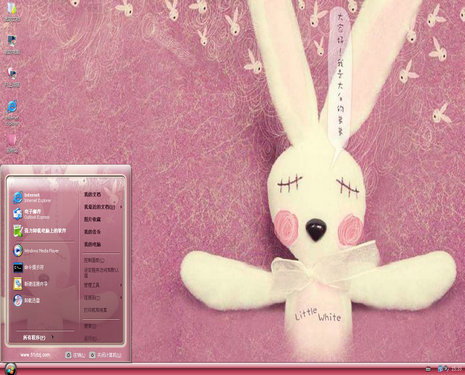This screenshot has width=465, height=375.
Task: Open the command prompt entry in Start menu
Action: tap(28, 267)
